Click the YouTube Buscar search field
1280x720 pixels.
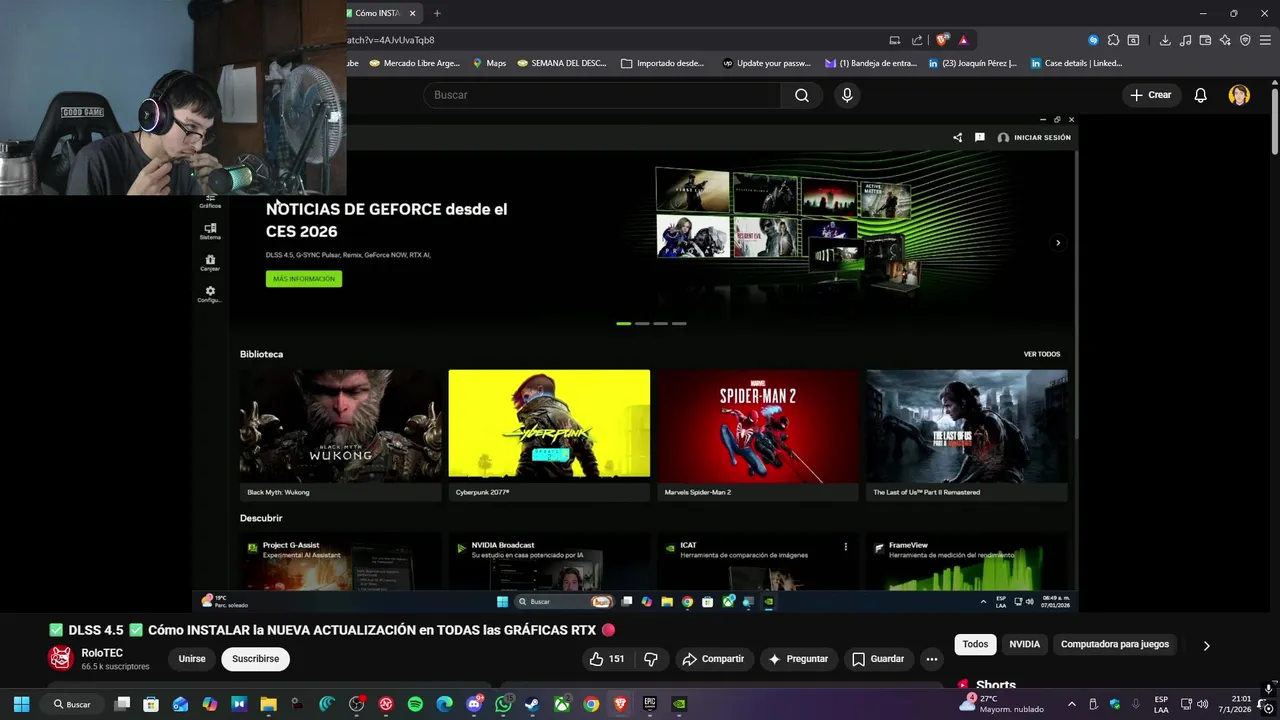point(602,95)
